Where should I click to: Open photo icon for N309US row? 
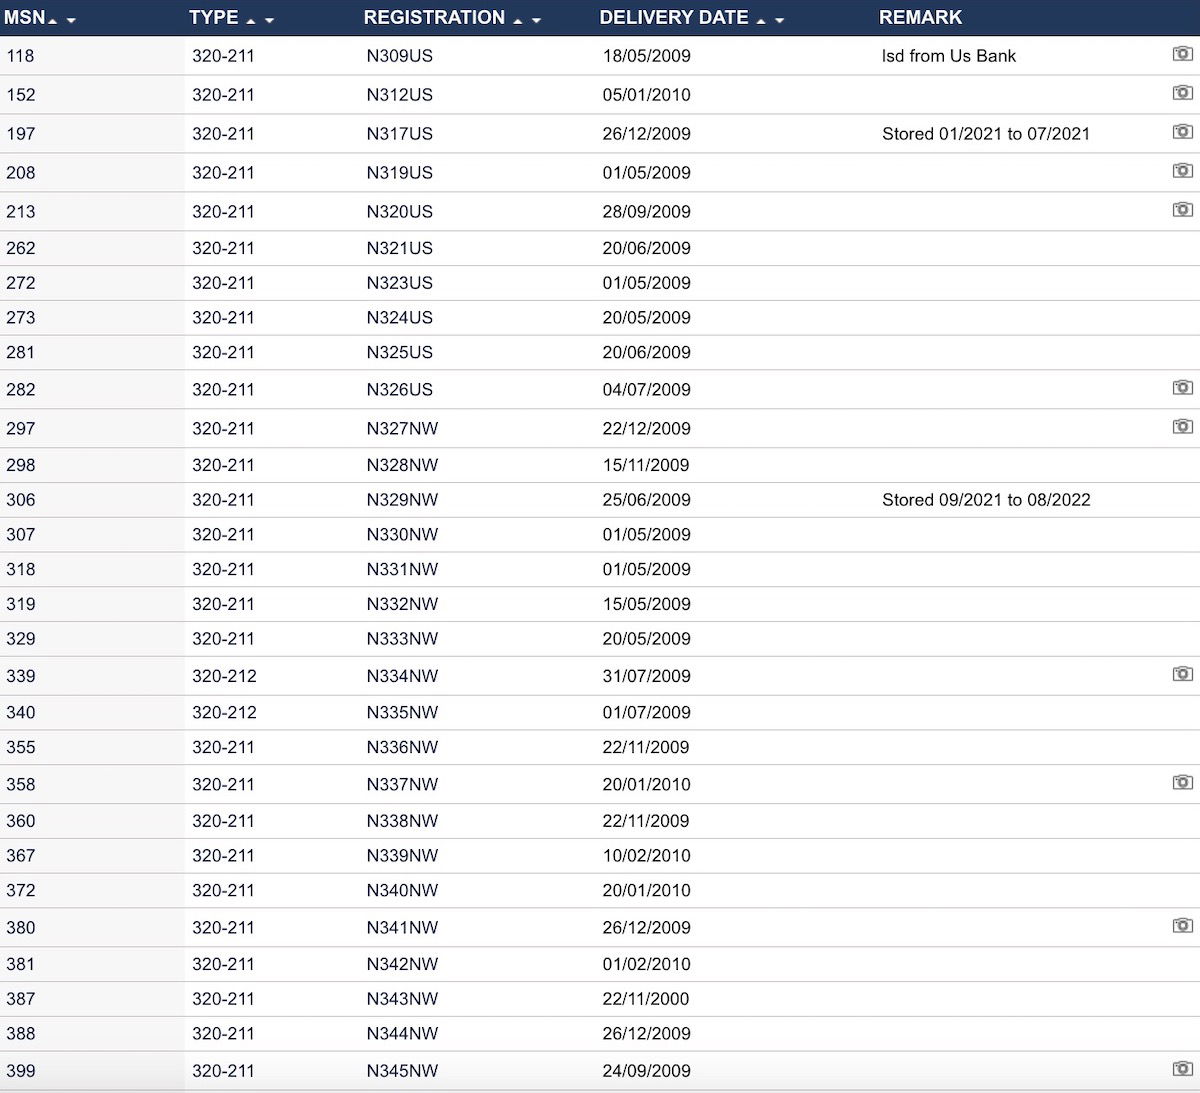pos(1182,54)
